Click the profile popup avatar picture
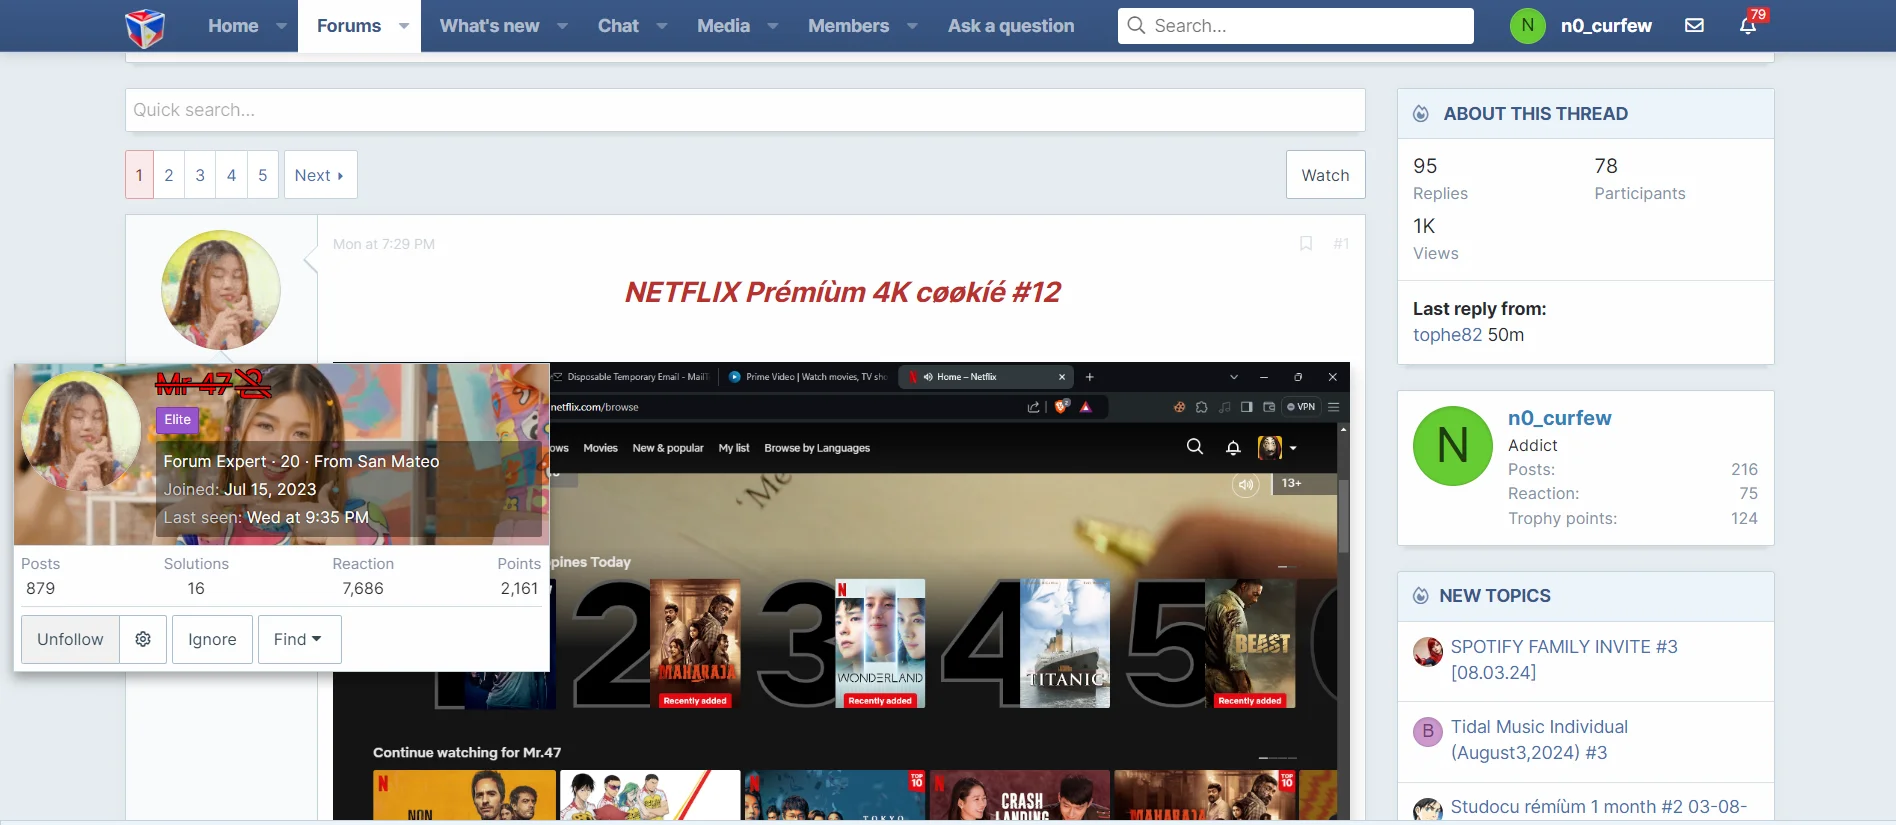The image size is (1896, 825). (81, 431)
